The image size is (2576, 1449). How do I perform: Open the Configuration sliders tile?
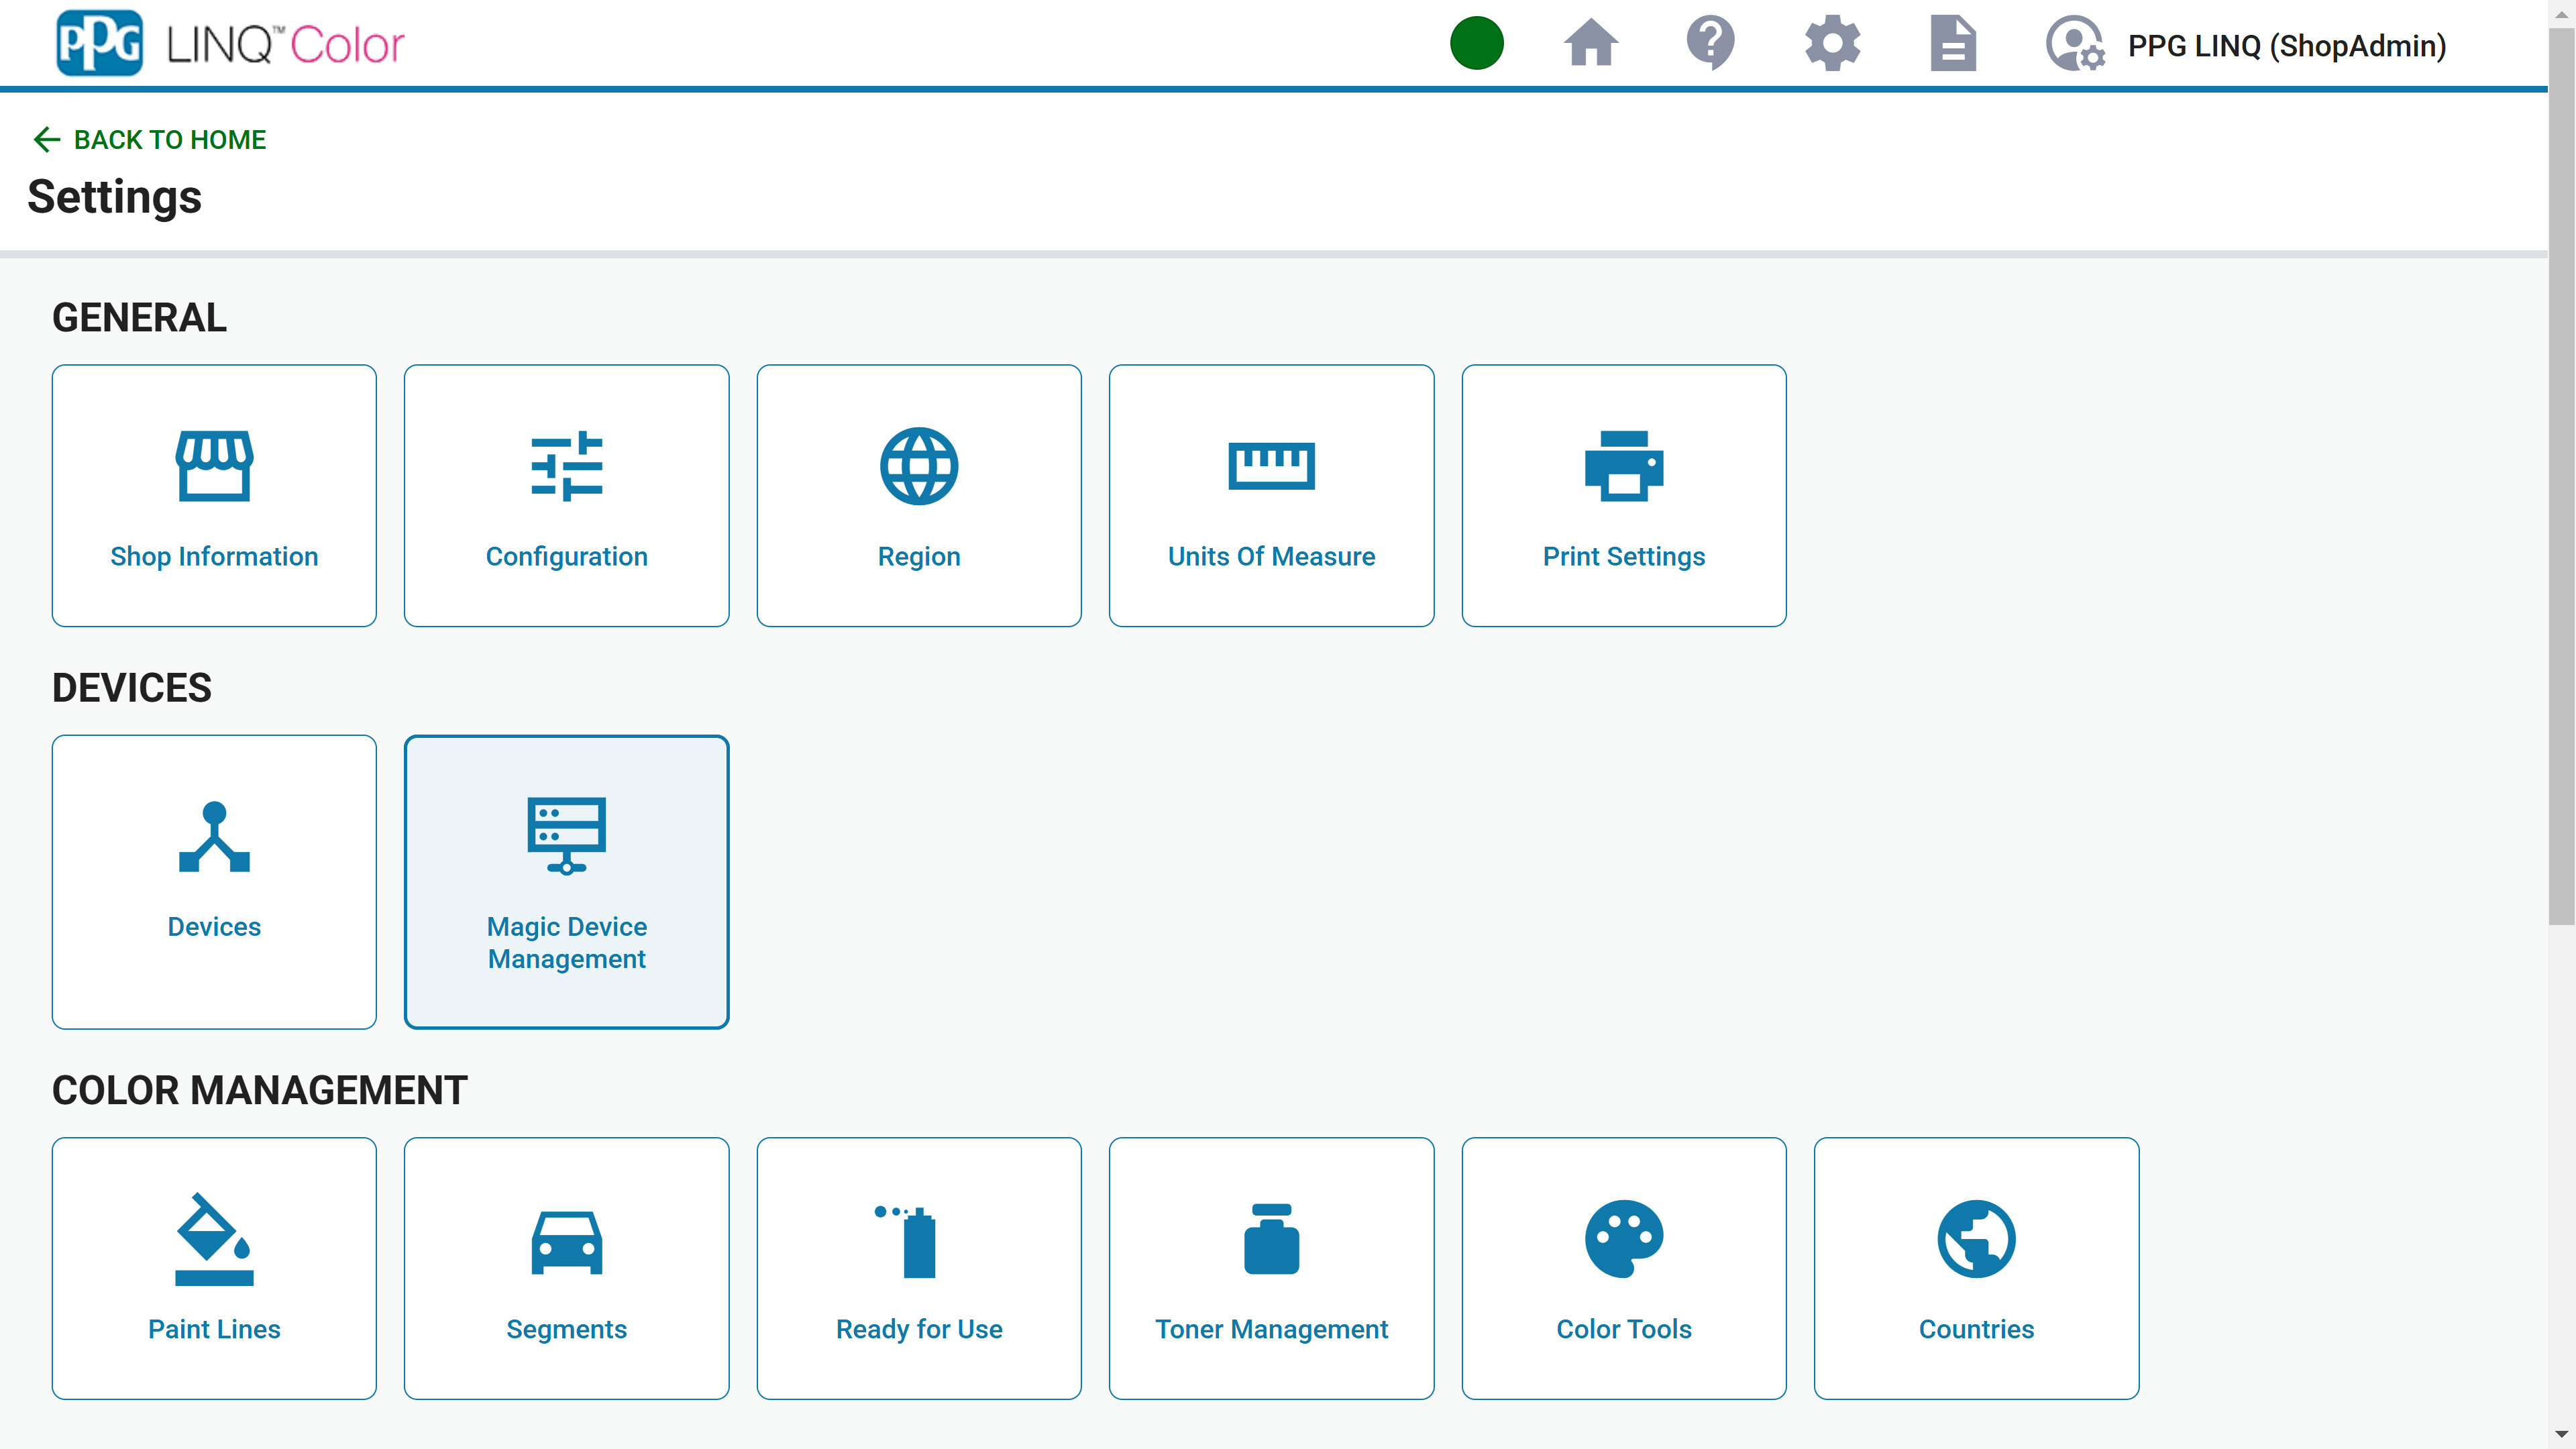[566, 495]
